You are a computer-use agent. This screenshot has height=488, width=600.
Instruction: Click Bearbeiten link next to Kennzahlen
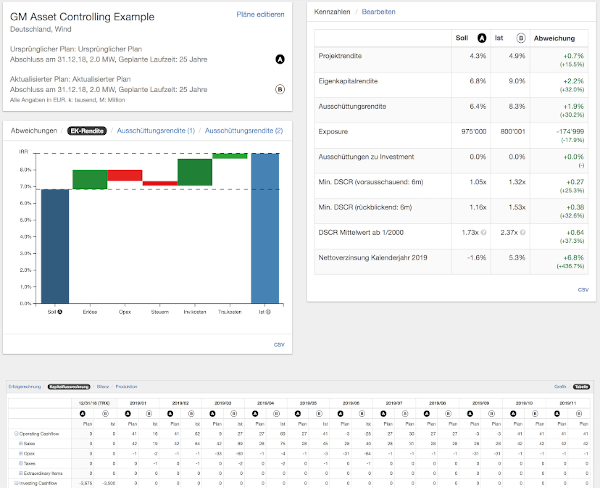[x=377, y=13]
